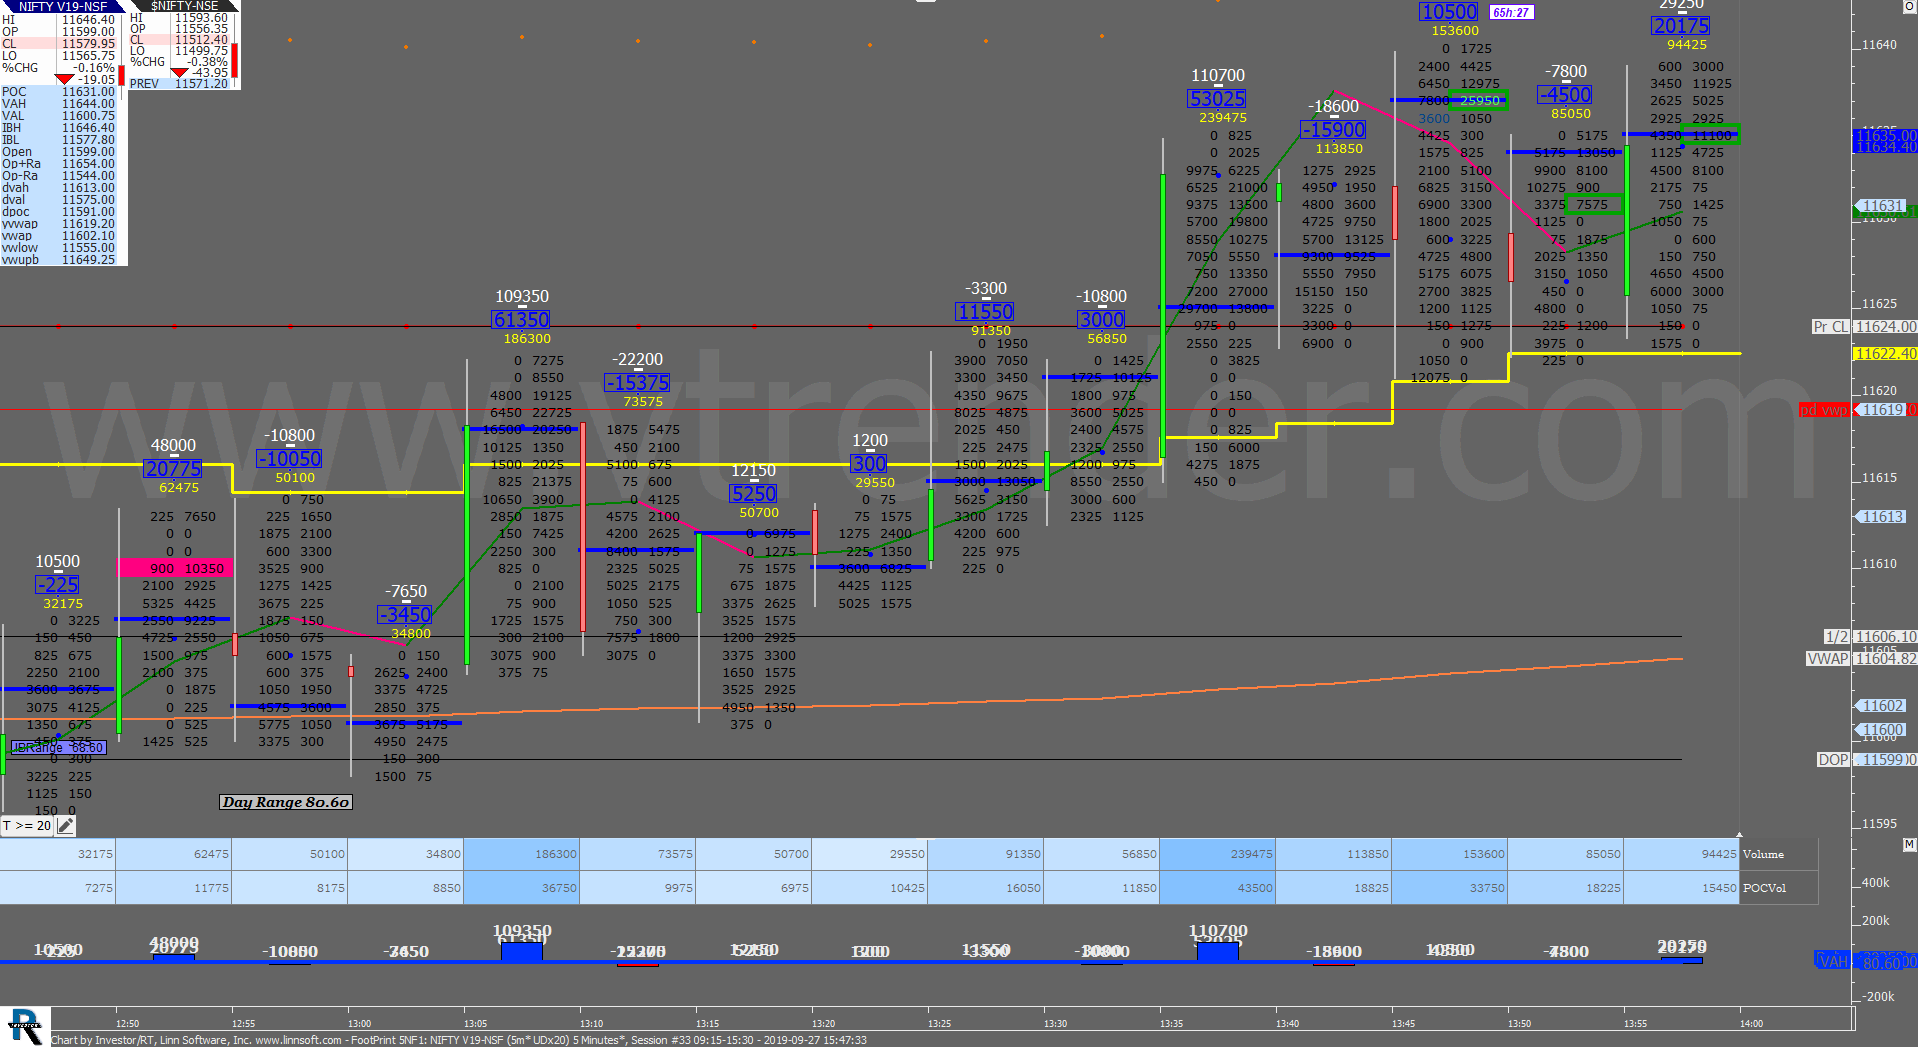Click the -15900 delta box on the 13:40 bar
1918x1047 pixels.
coord(1333,130)
